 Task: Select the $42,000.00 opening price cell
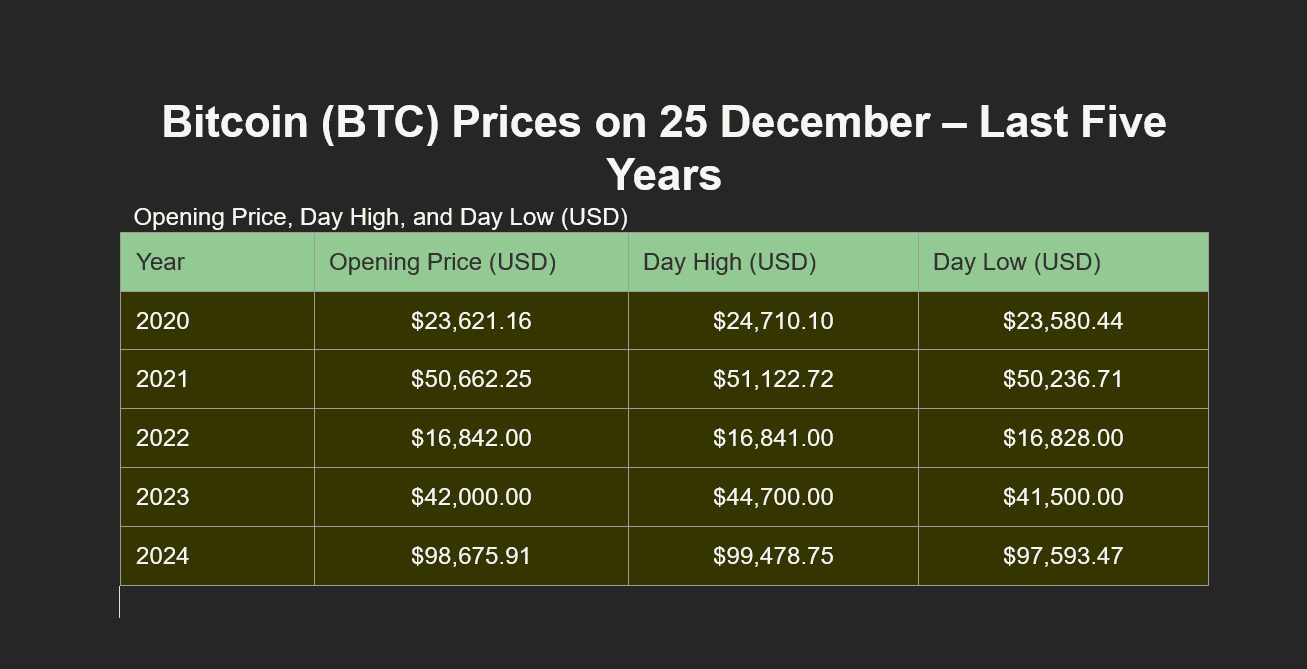471,497
